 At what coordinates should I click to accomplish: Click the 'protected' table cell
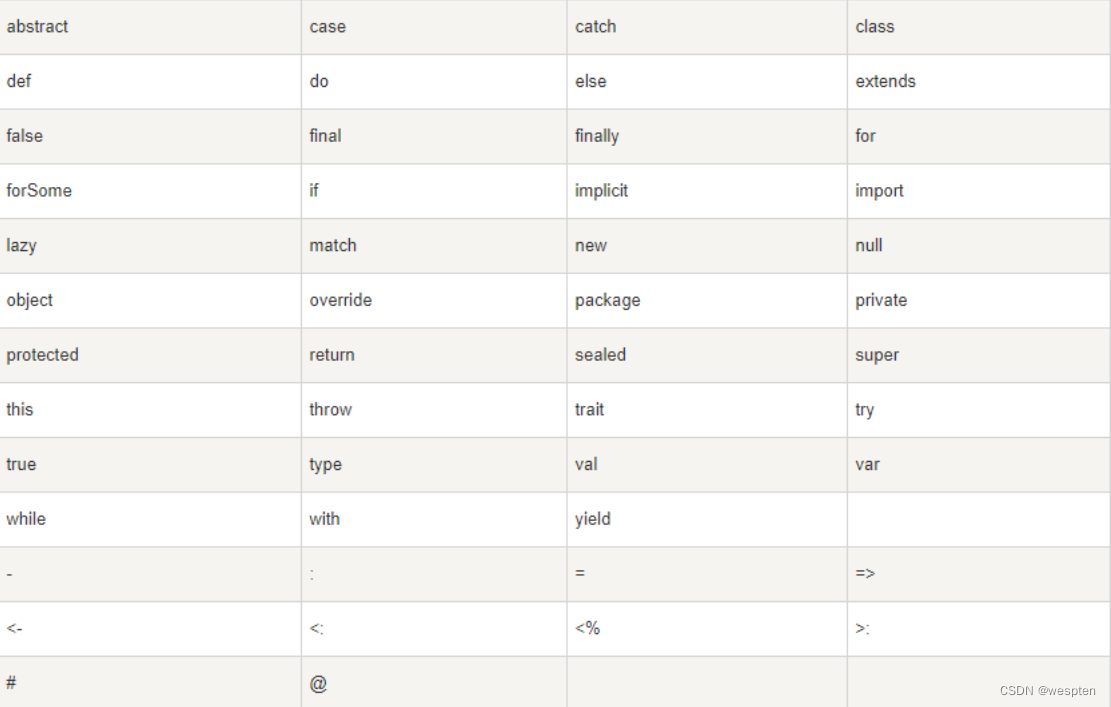[x=42, y=355]
